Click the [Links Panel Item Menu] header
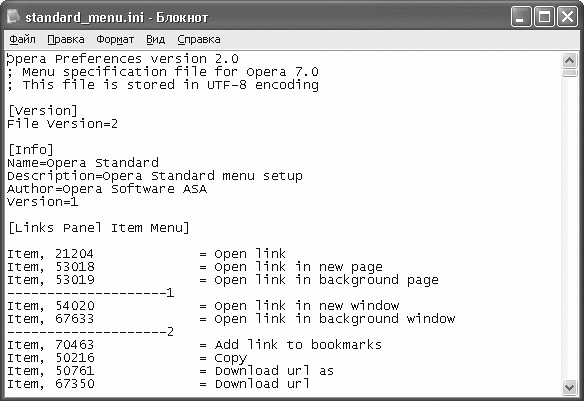 pyautogui.click(x=99, y=227)
